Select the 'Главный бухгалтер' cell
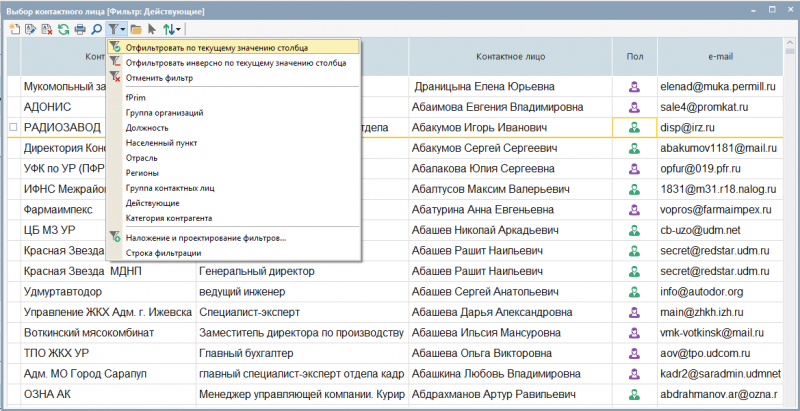 (302, 353)
